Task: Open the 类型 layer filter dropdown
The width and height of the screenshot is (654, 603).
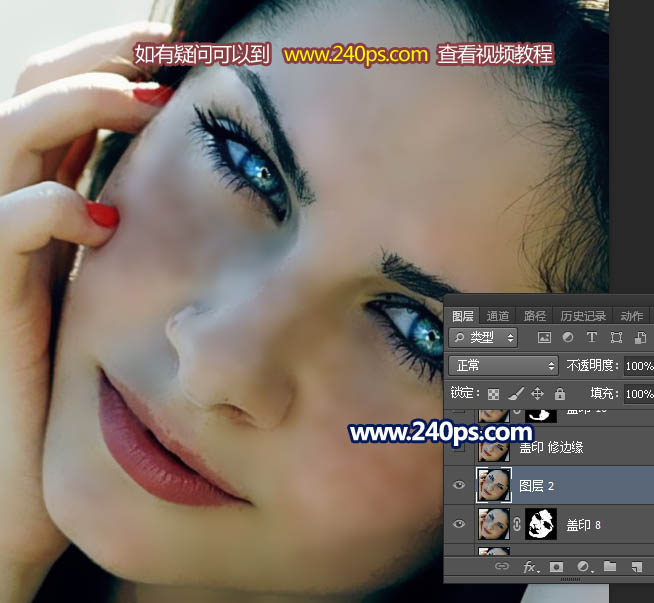Action: coord(483,337)
